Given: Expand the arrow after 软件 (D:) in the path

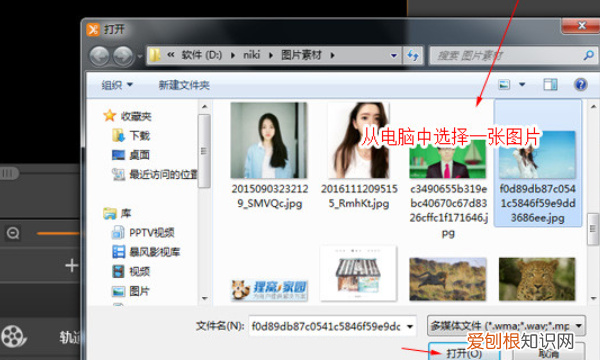Looking at the screenshot, I should 233,55.
